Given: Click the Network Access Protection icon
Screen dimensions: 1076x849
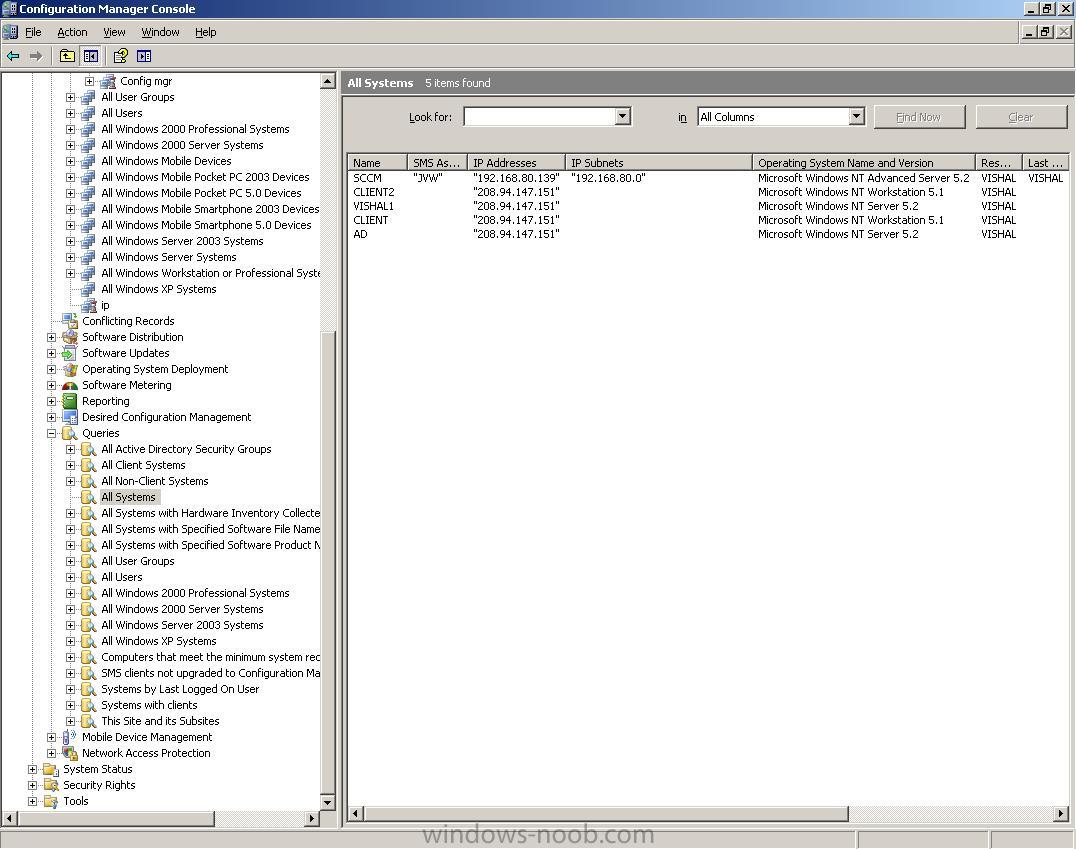Looking at the screenshot, I should click(x=70, y=753).
